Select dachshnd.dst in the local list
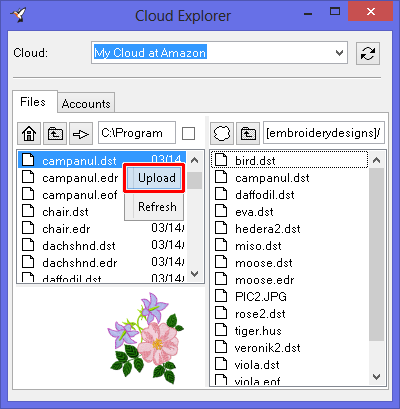This screenshot has width=400, height=409. (x=79, y=246)
